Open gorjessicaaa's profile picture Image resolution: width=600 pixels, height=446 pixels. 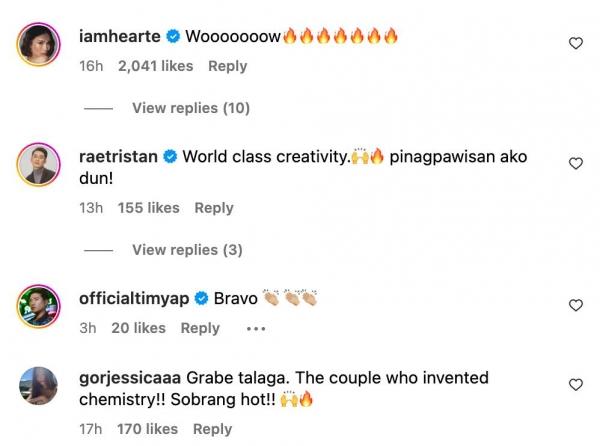point(37,386)
